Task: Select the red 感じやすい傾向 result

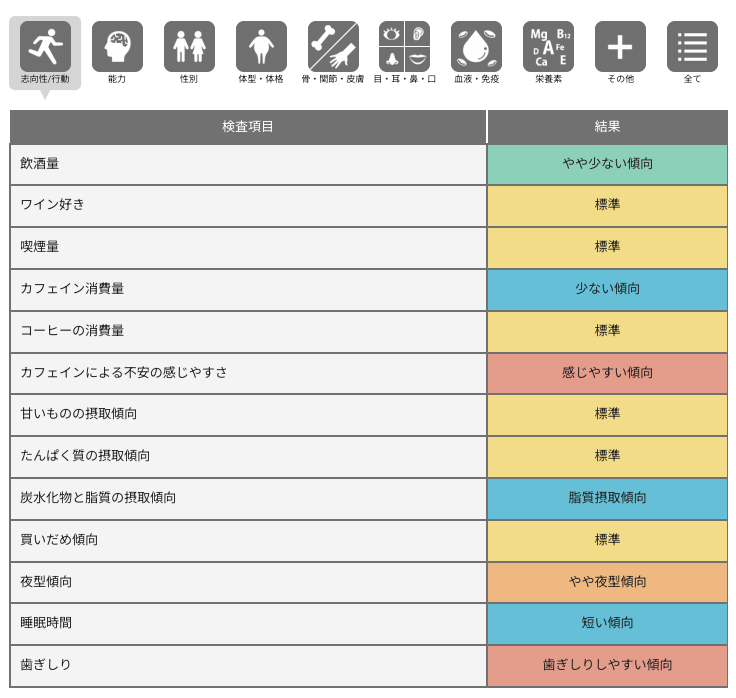Action: [607, 373]
